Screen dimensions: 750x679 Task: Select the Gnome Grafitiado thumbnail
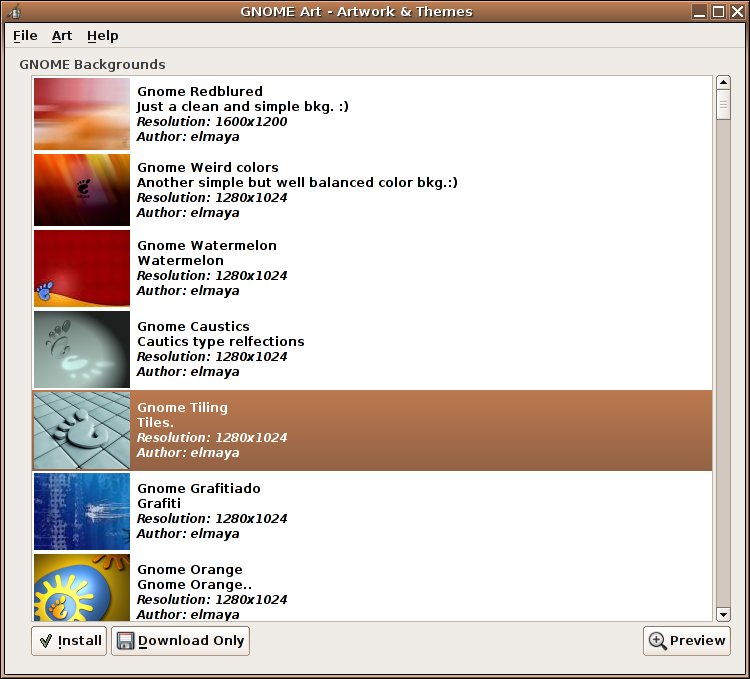(x=82, y=512)
